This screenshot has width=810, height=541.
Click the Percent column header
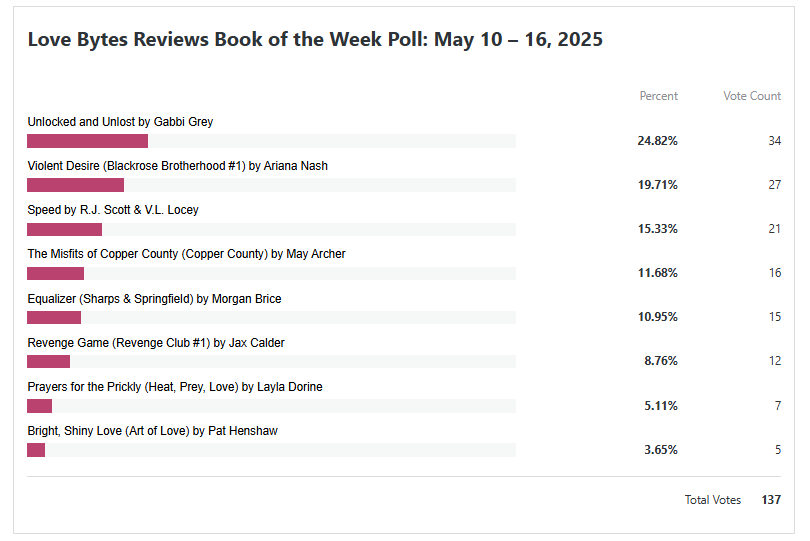pos(658,96)
